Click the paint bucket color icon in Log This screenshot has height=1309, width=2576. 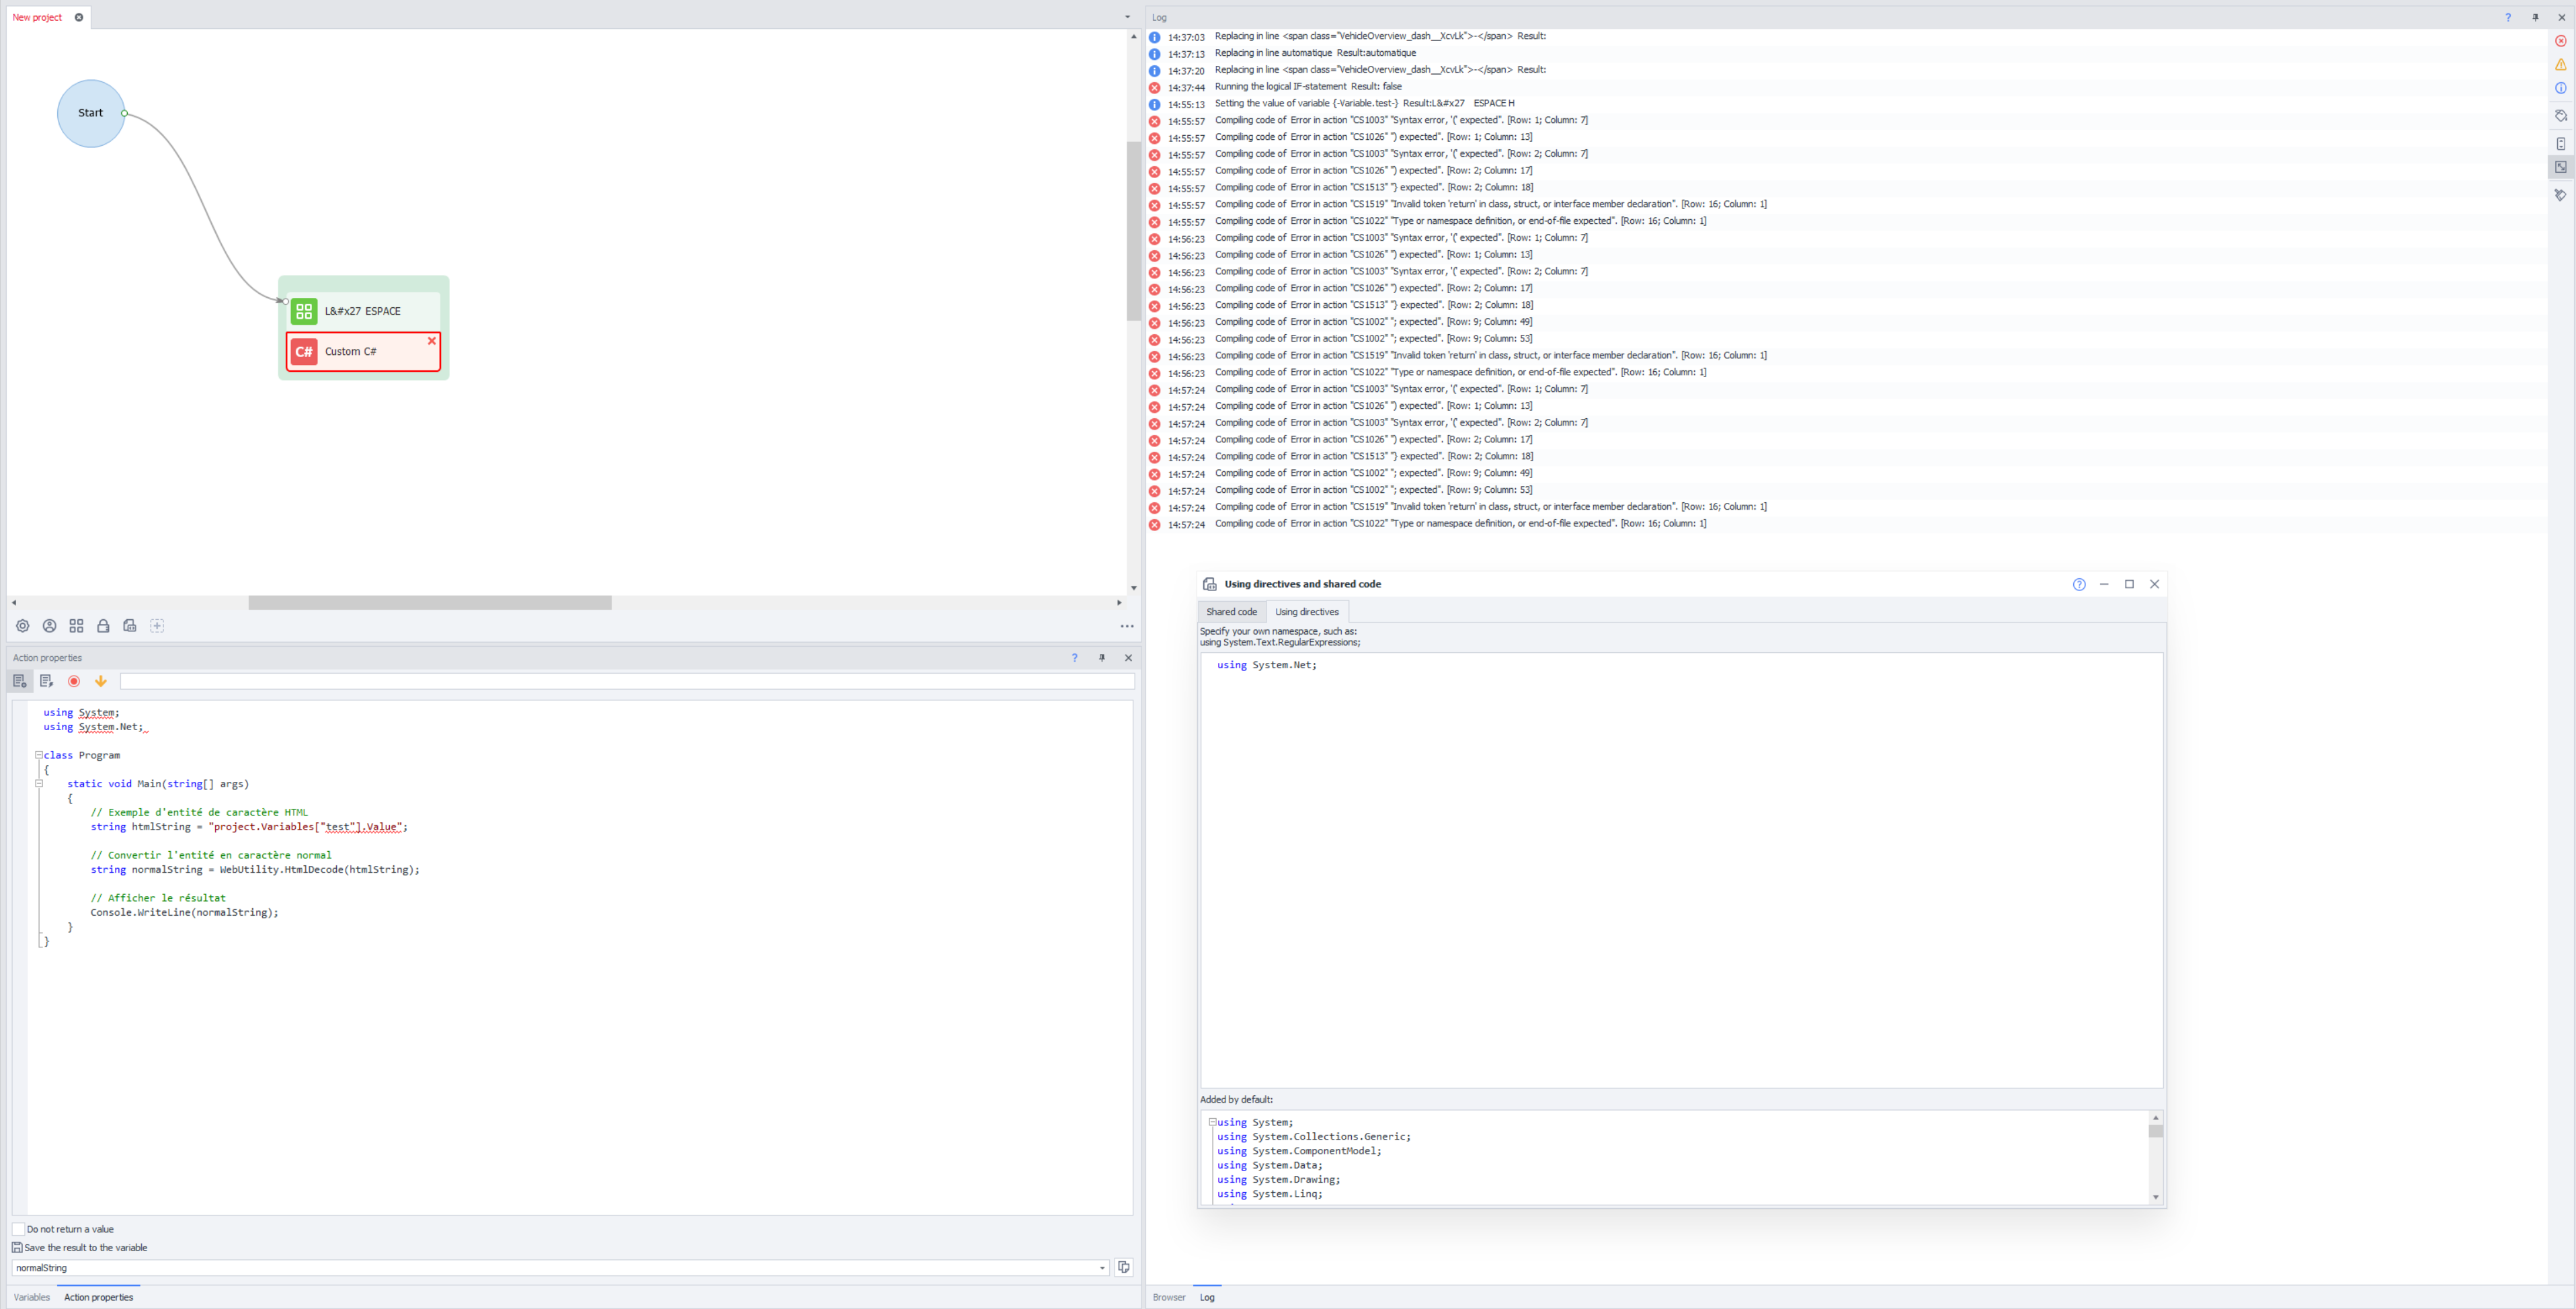(x=2560, y=116)
